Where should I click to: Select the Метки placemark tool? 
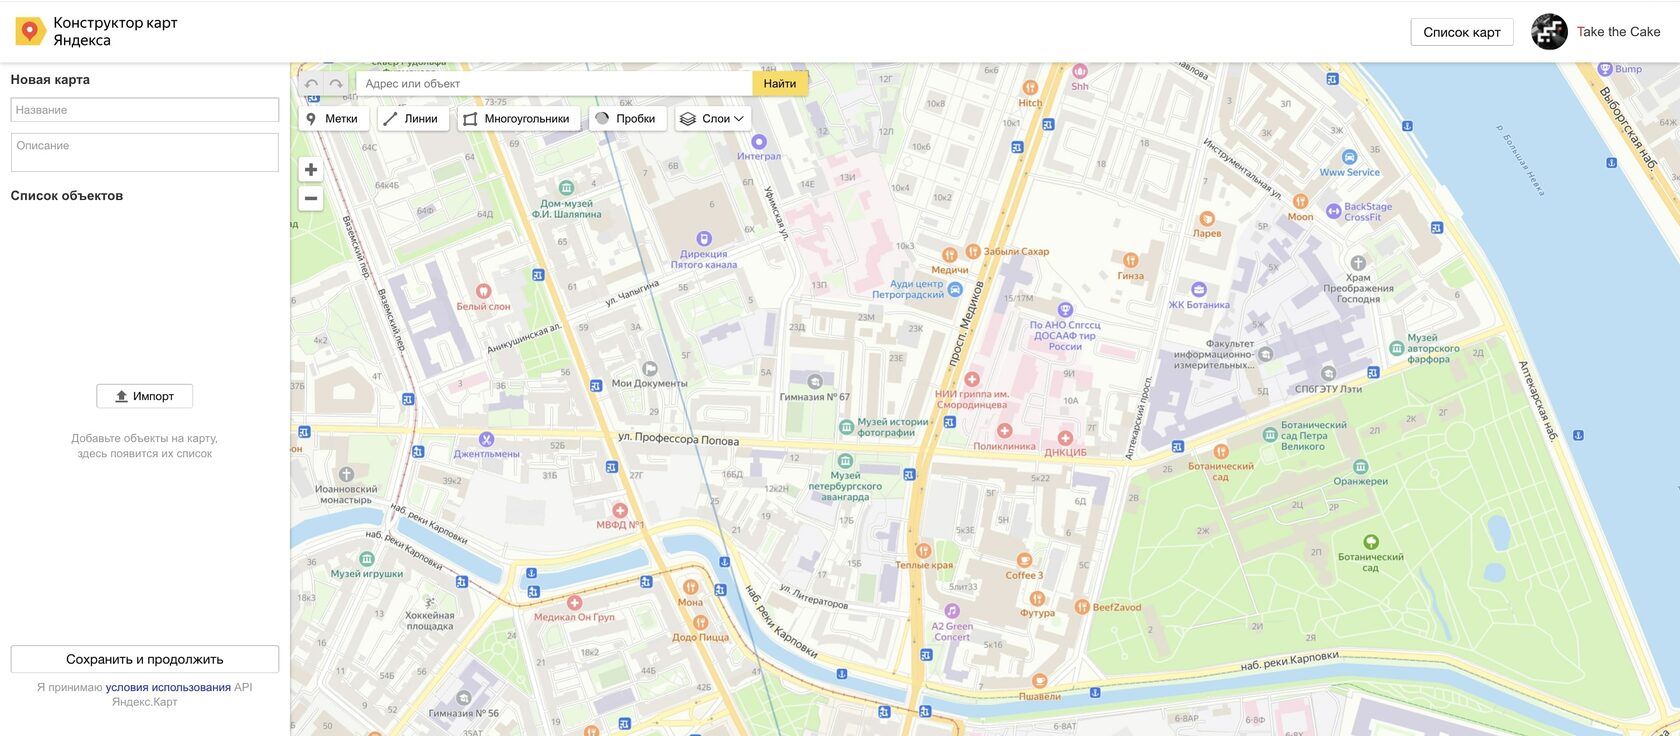333,119
